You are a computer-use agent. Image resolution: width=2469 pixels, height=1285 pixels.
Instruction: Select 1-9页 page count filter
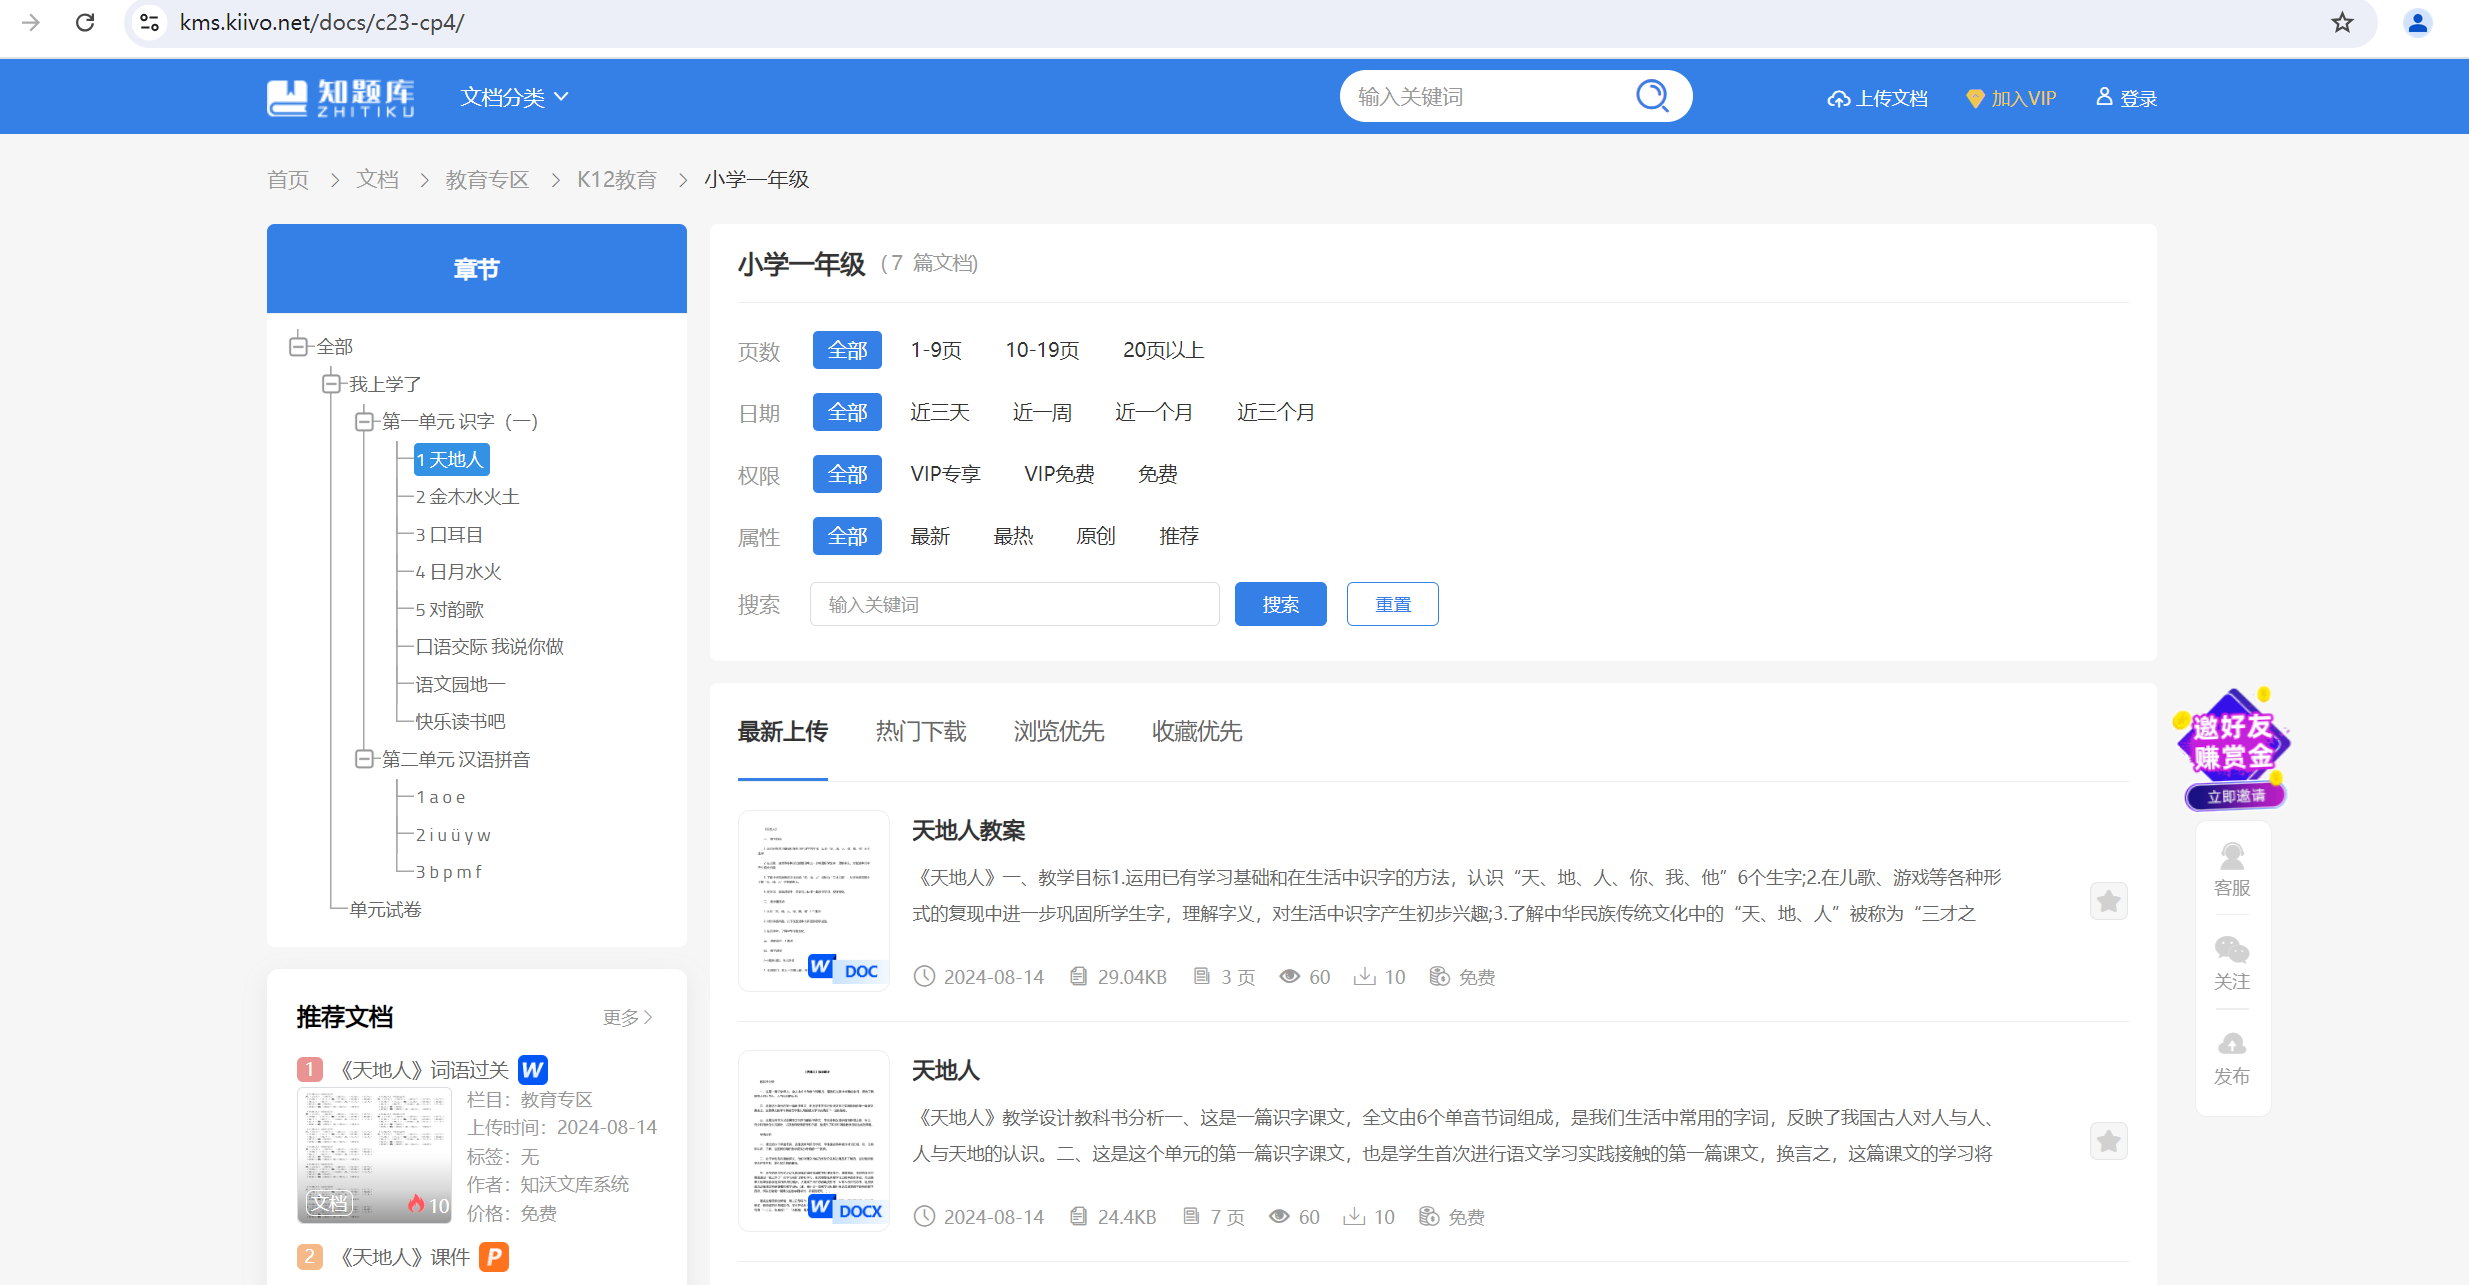click(936, 350)
